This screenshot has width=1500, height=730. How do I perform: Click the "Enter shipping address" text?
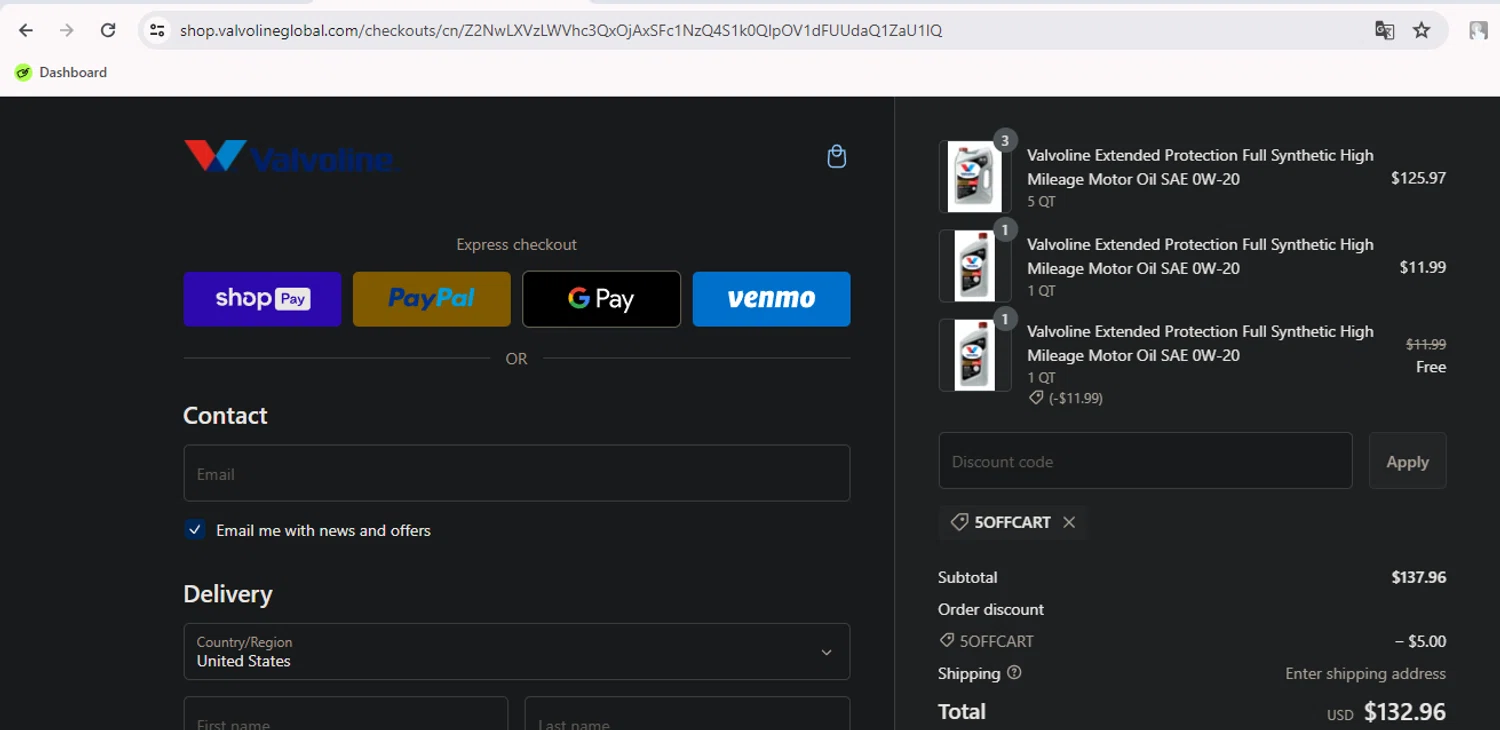[1365, 673]
